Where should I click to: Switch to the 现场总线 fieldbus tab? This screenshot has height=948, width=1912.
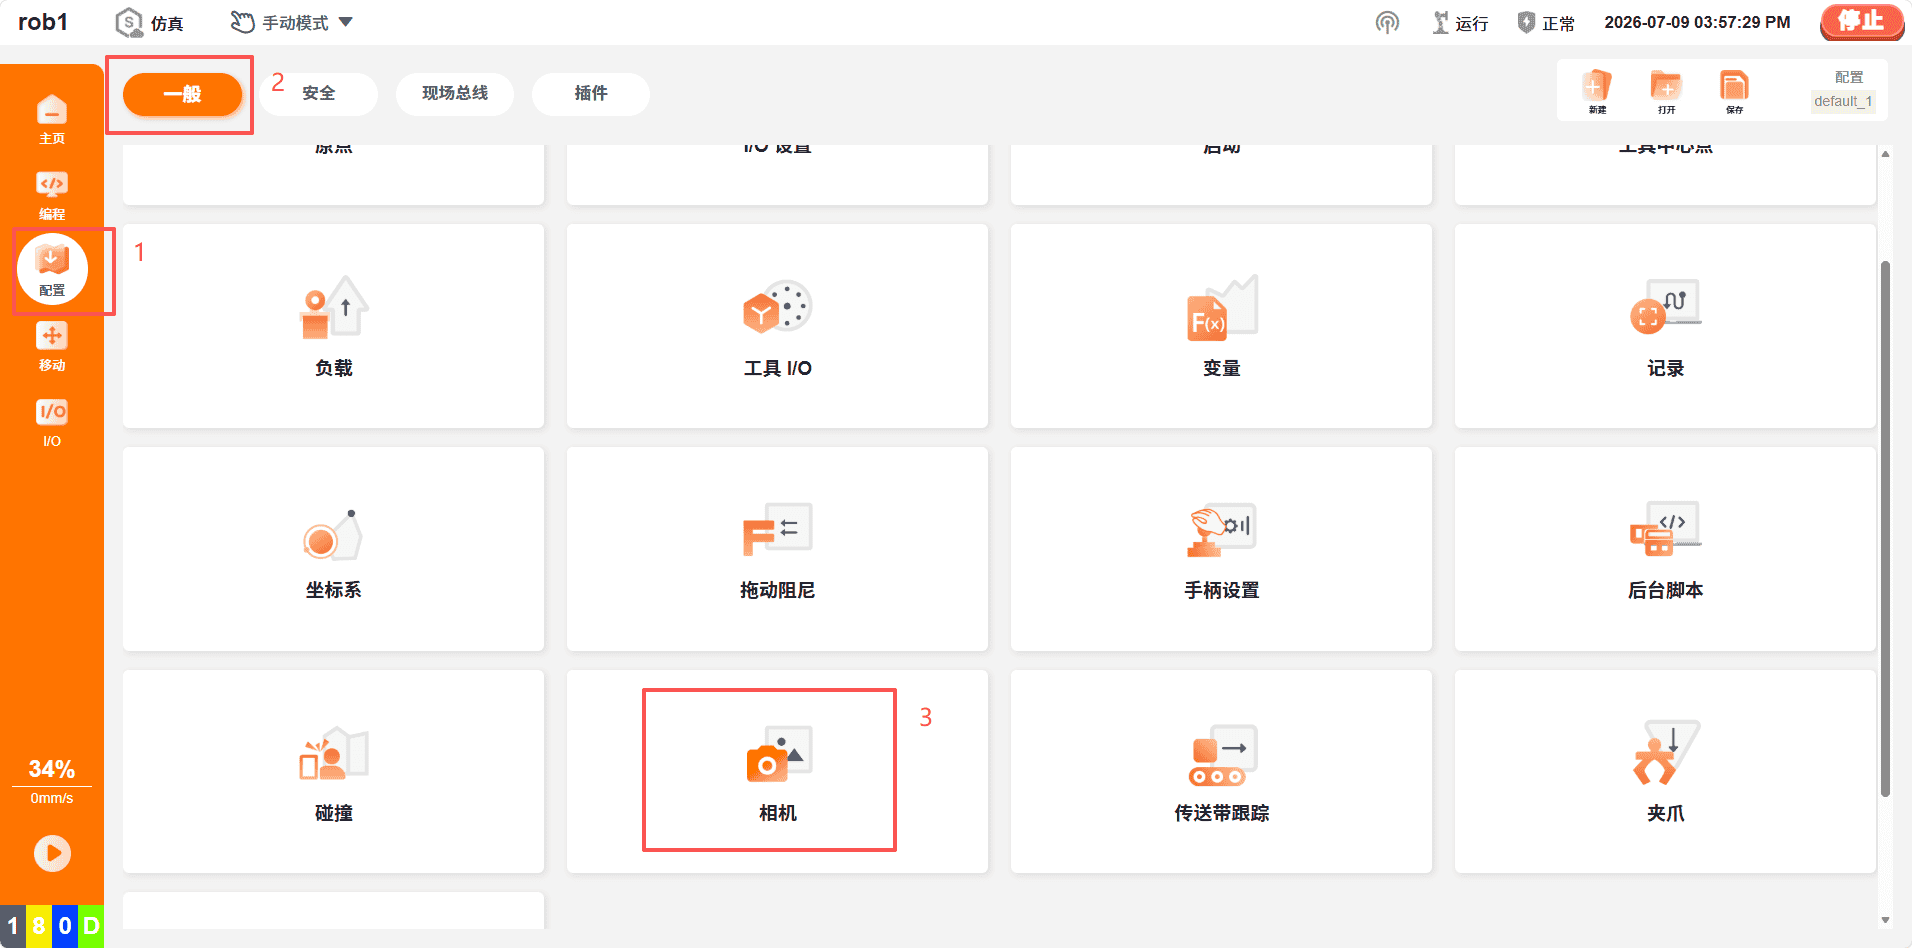[455, 93]
